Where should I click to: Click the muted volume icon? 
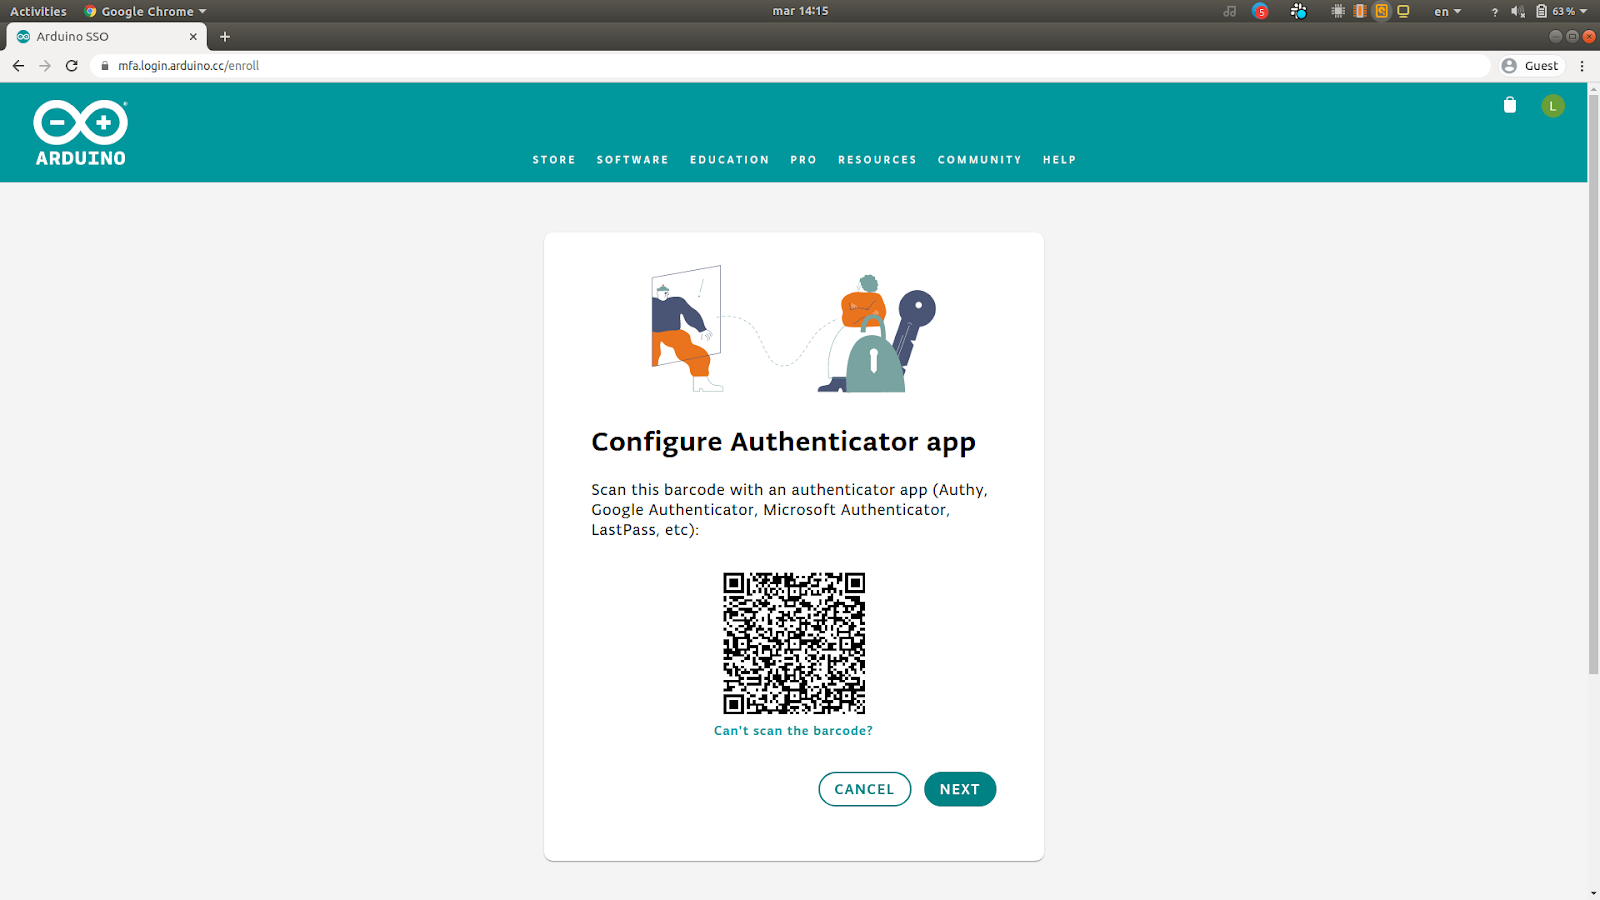click(x=1517, y=11)
